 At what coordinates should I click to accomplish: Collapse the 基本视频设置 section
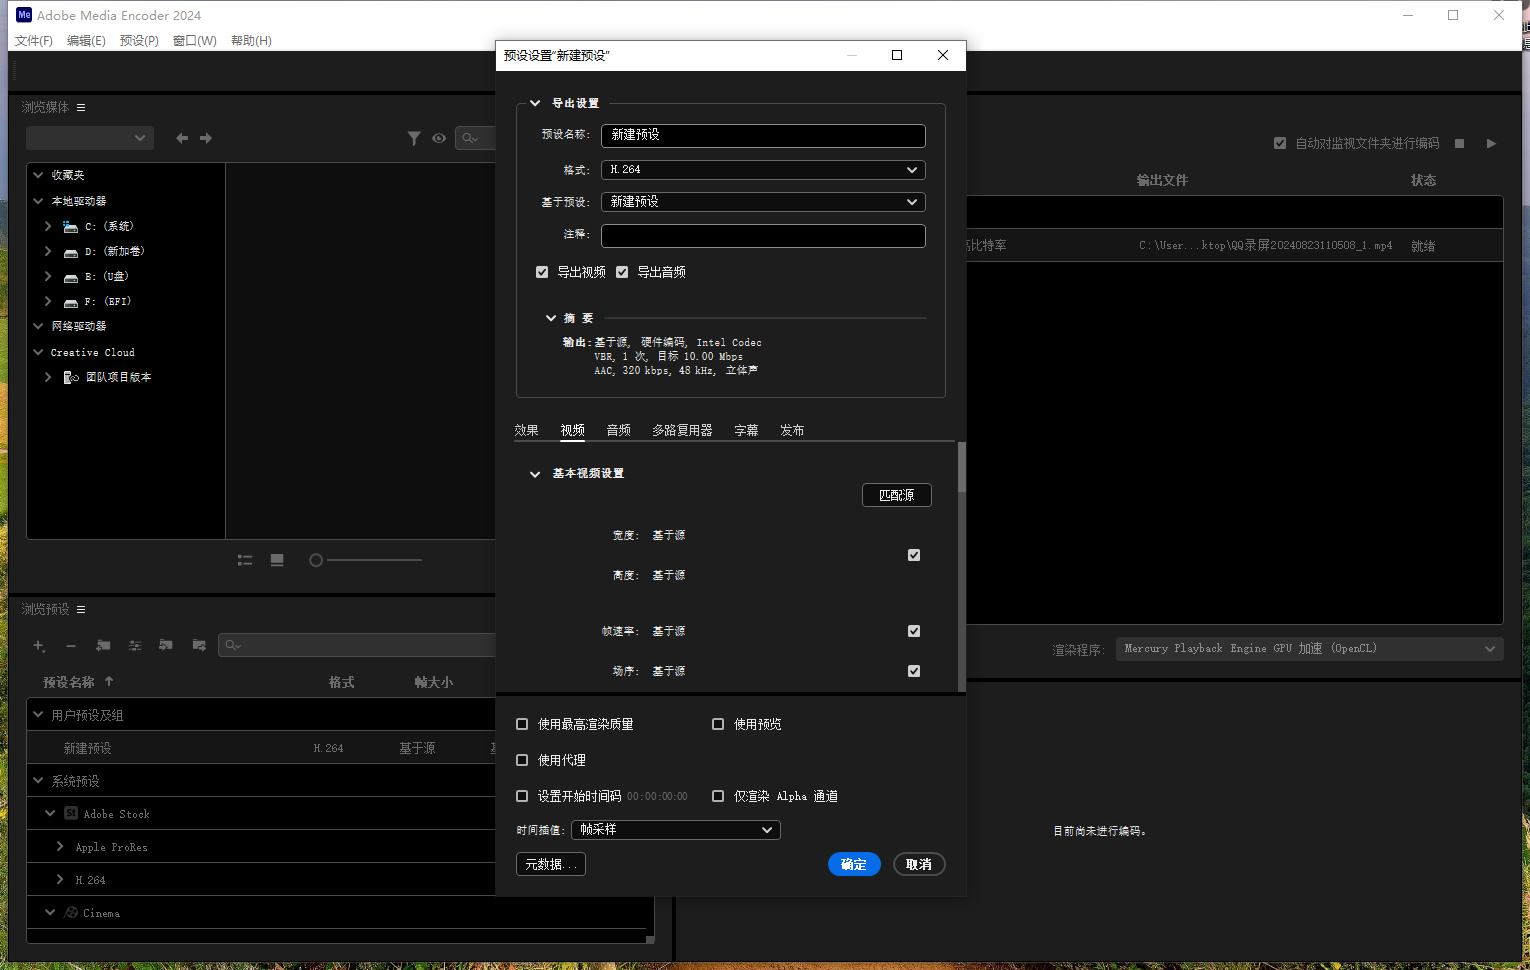click(x=535, y=474)
